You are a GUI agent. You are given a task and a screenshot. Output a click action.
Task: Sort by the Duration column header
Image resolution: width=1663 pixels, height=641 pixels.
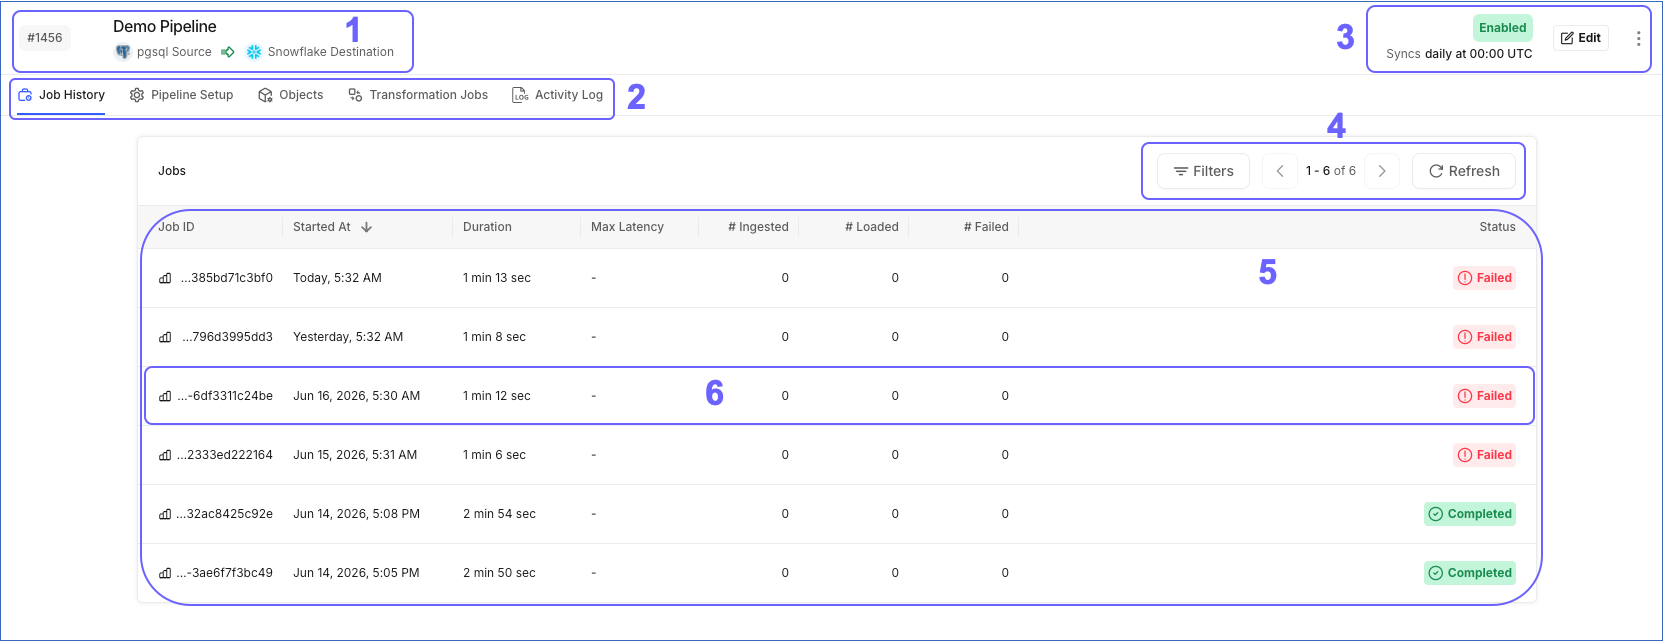487,227
